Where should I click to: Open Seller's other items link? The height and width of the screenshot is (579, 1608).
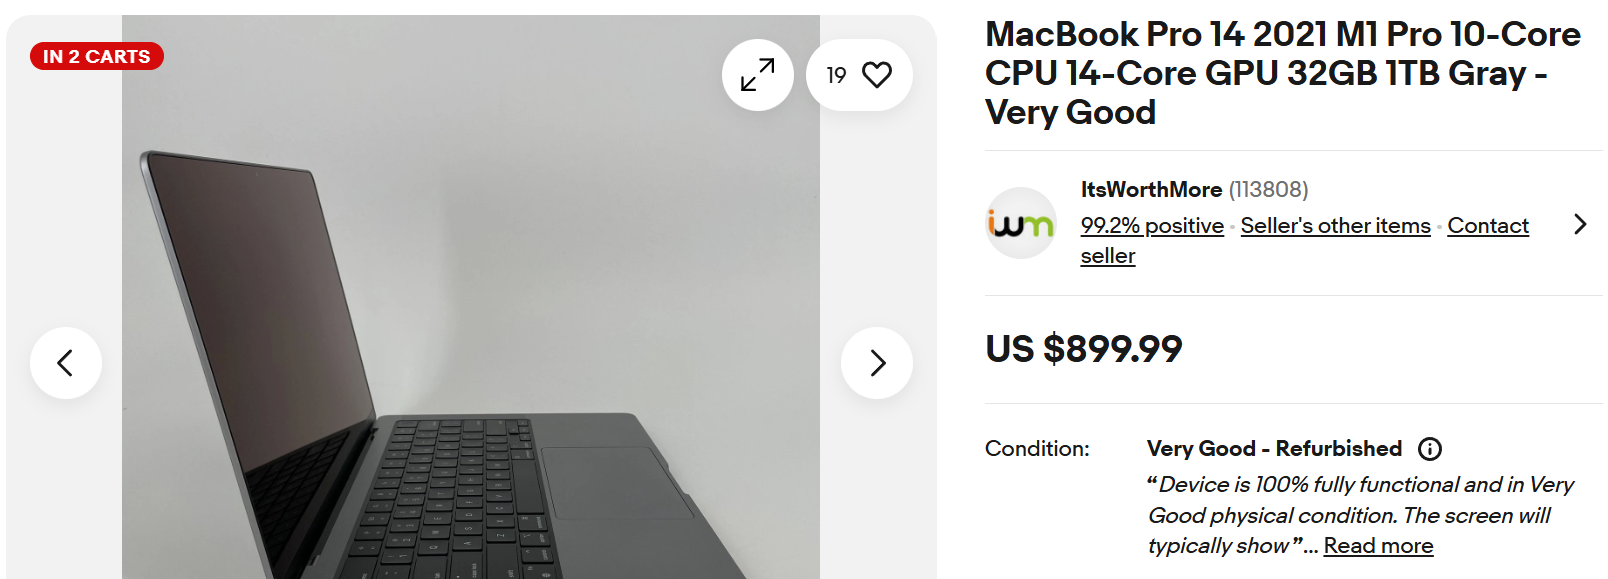click(x=1335, y=226)
